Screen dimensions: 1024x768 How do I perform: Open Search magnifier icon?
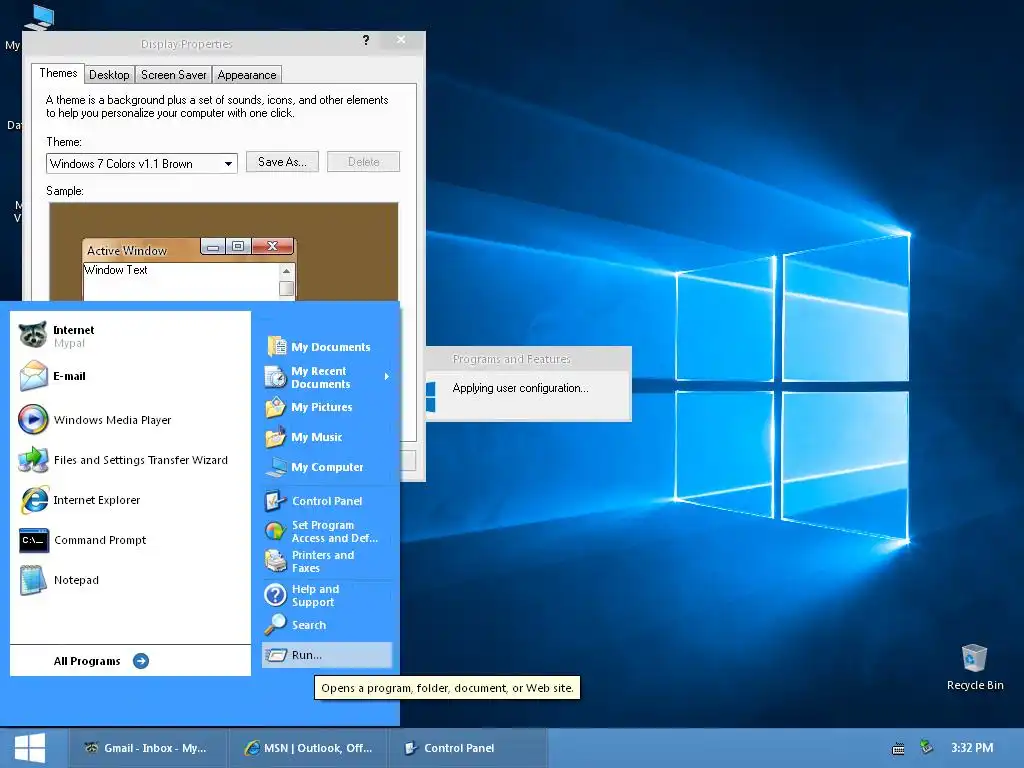pos(276,624)
